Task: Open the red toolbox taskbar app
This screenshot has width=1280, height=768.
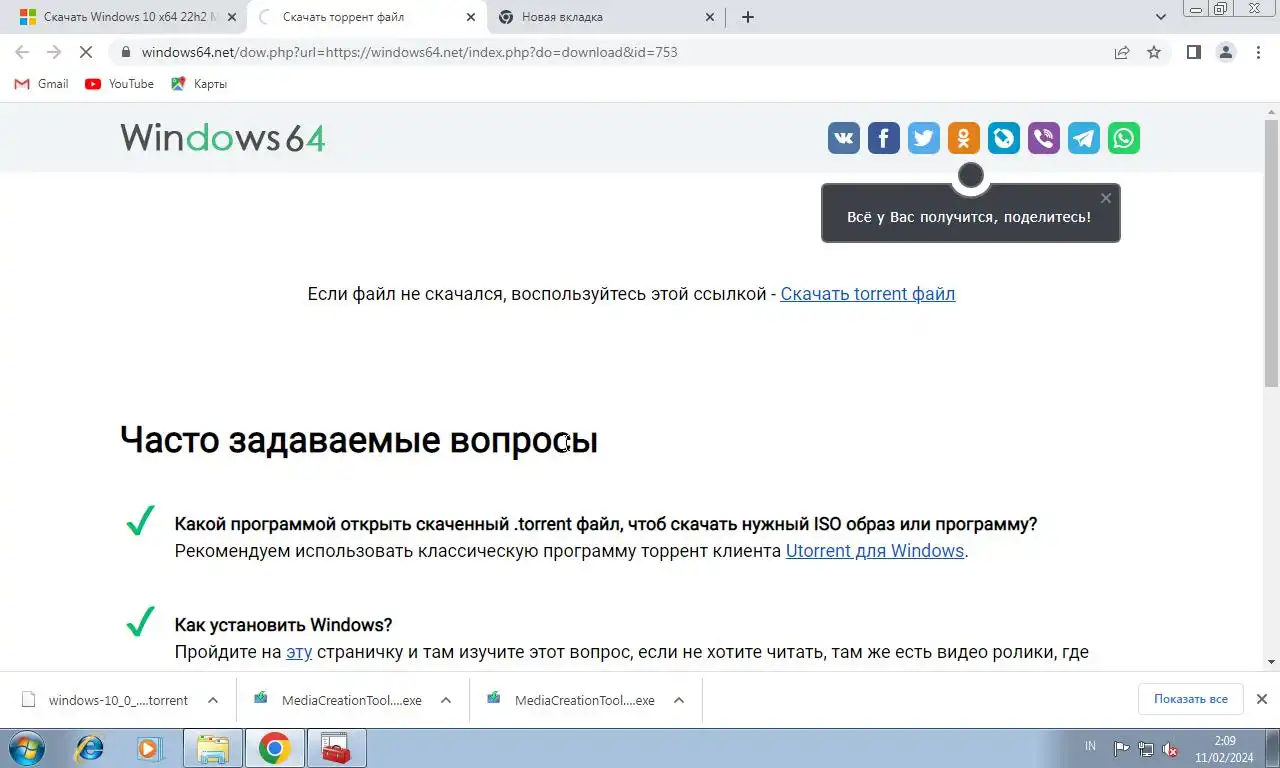Action: (336, 748)
